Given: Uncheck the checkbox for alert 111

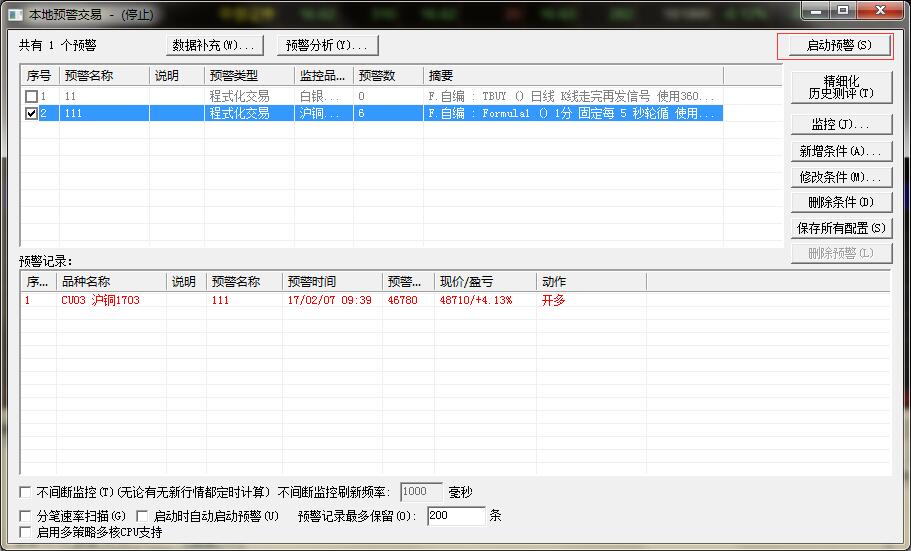Looking at the screenshot, I should (x=32, y=114).
